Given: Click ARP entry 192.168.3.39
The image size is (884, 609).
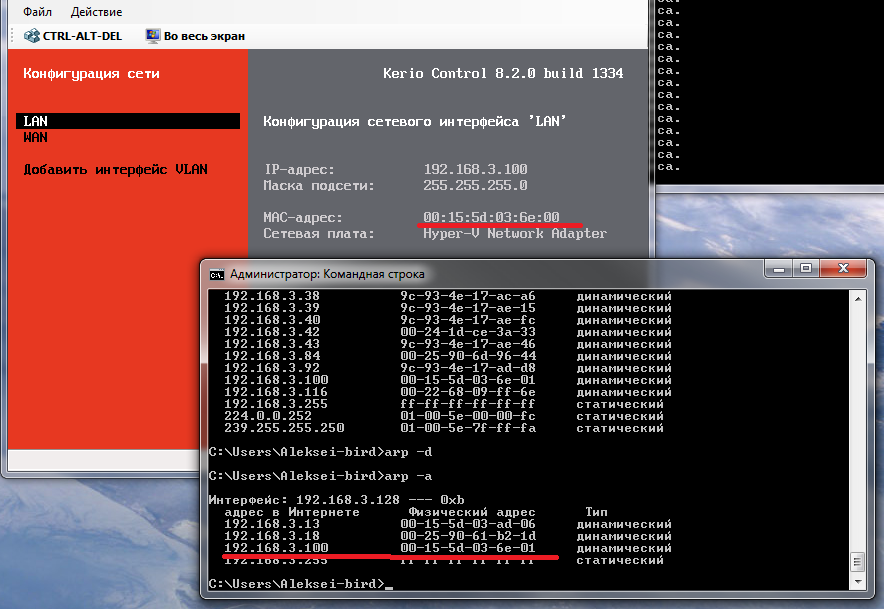Looking at the screenshot, I should coord(272,308).
